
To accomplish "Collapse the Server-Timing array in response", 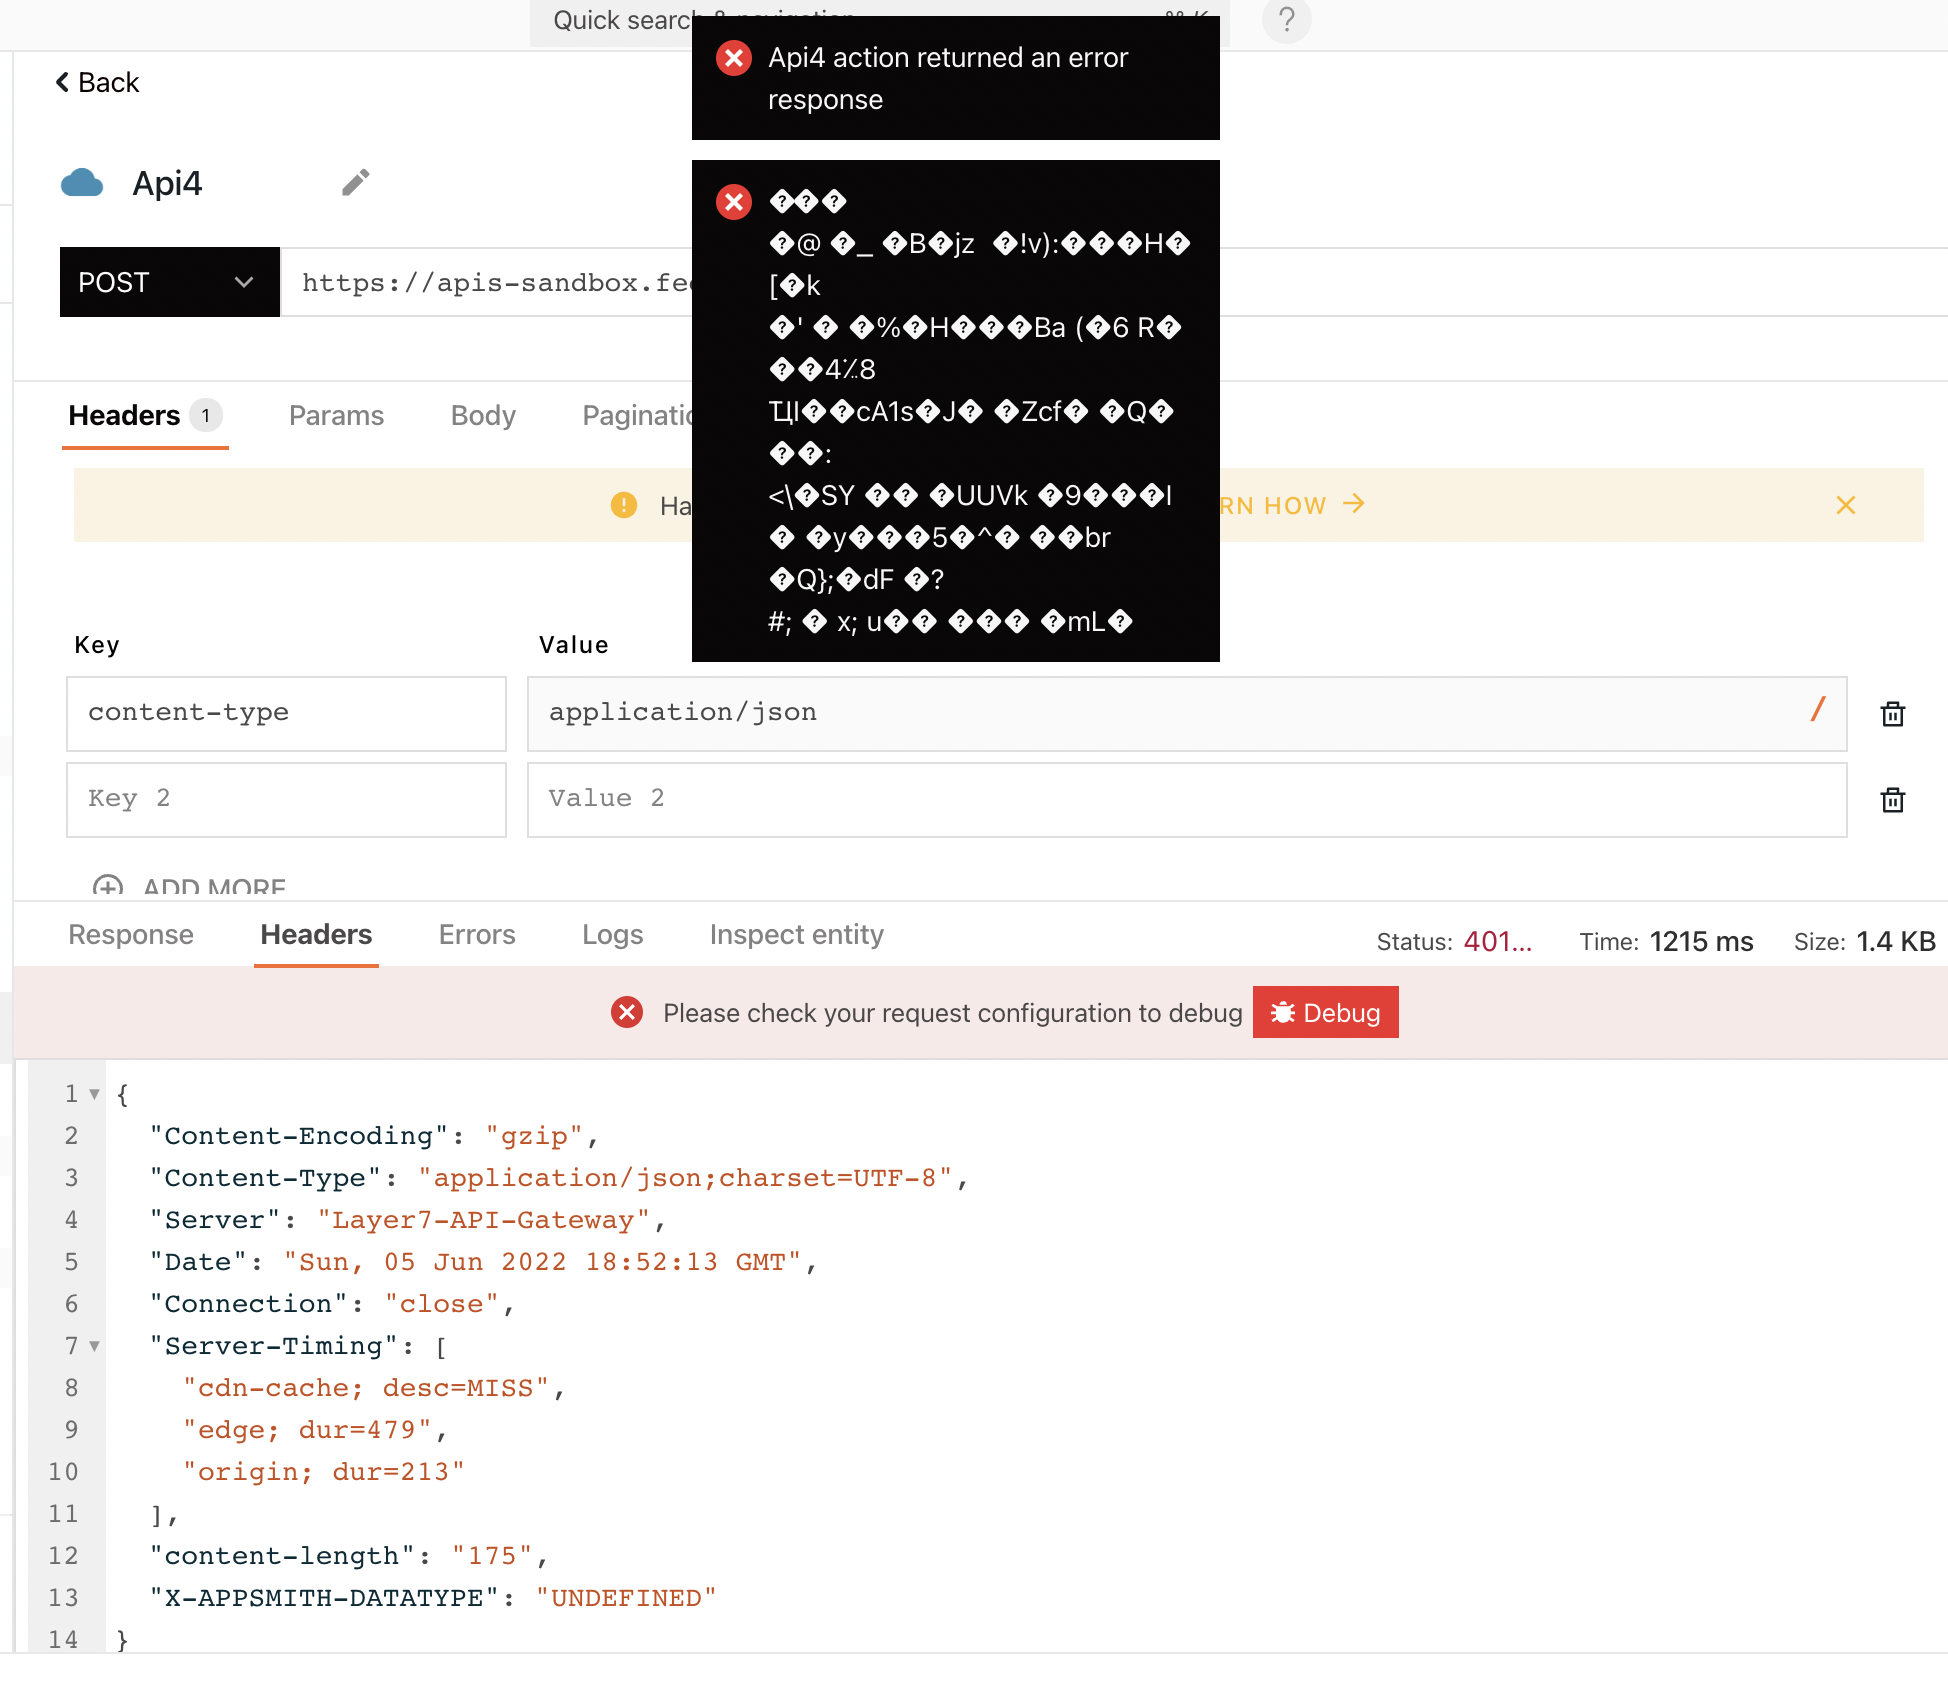I will (x=93, y=1346).
